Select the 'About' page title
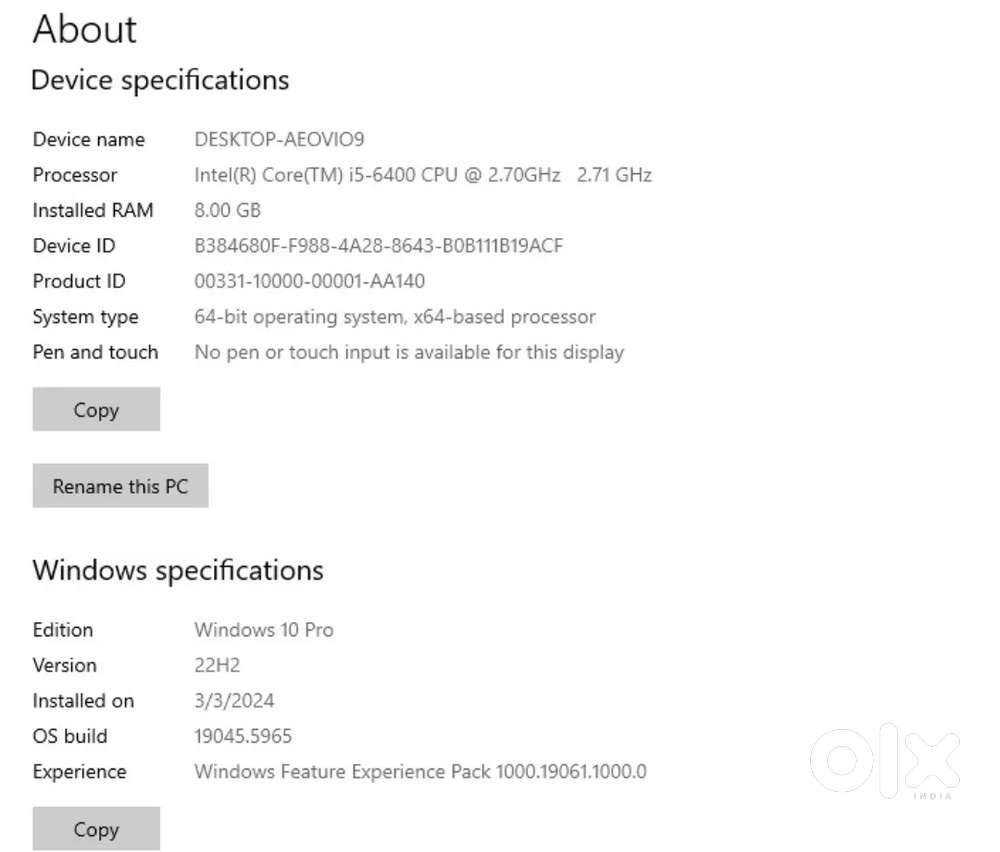The height and width of the screenshot is (852, 1000). point(85,29)
